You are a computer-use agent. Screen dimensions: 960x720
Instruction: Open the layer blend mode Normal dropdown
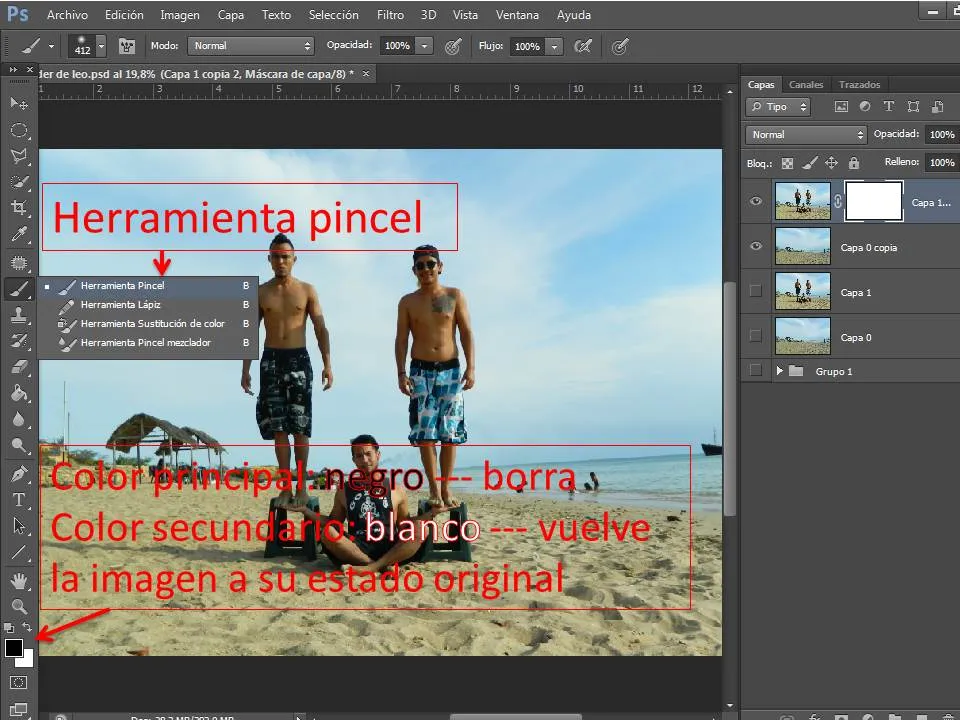[x=806, y=135]
